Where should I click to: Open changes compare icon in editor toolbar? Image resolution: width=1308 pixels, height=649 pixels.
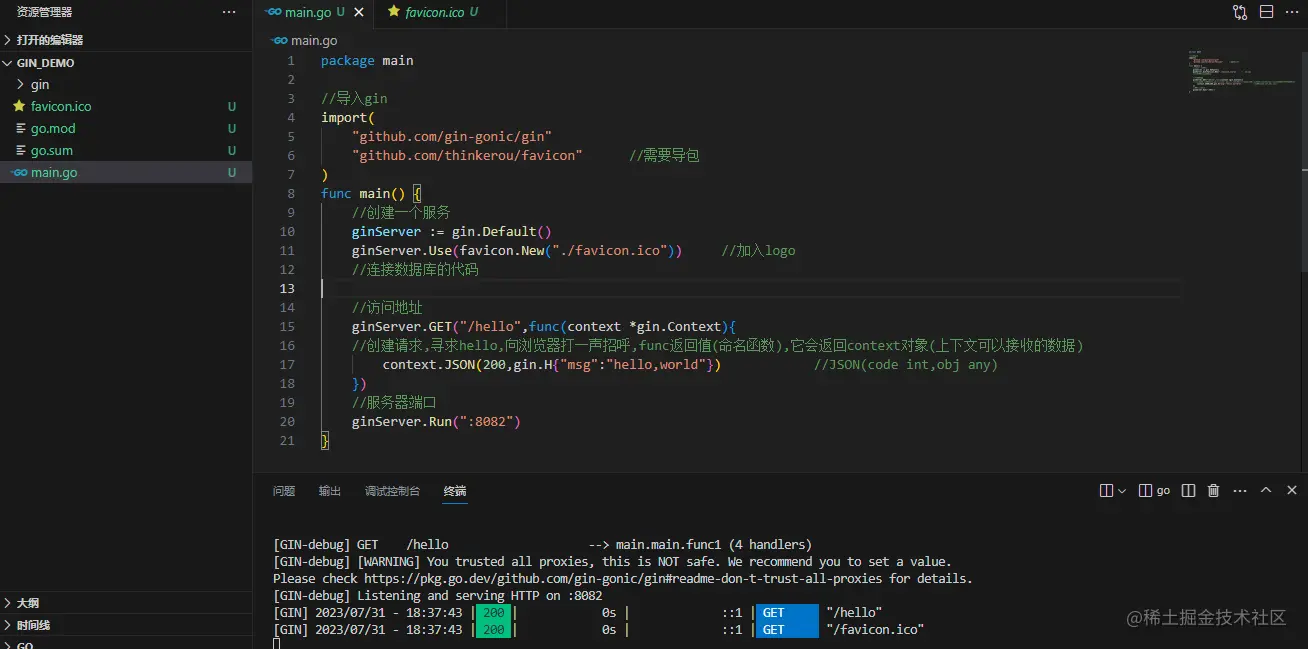(x=1240, y=12)
